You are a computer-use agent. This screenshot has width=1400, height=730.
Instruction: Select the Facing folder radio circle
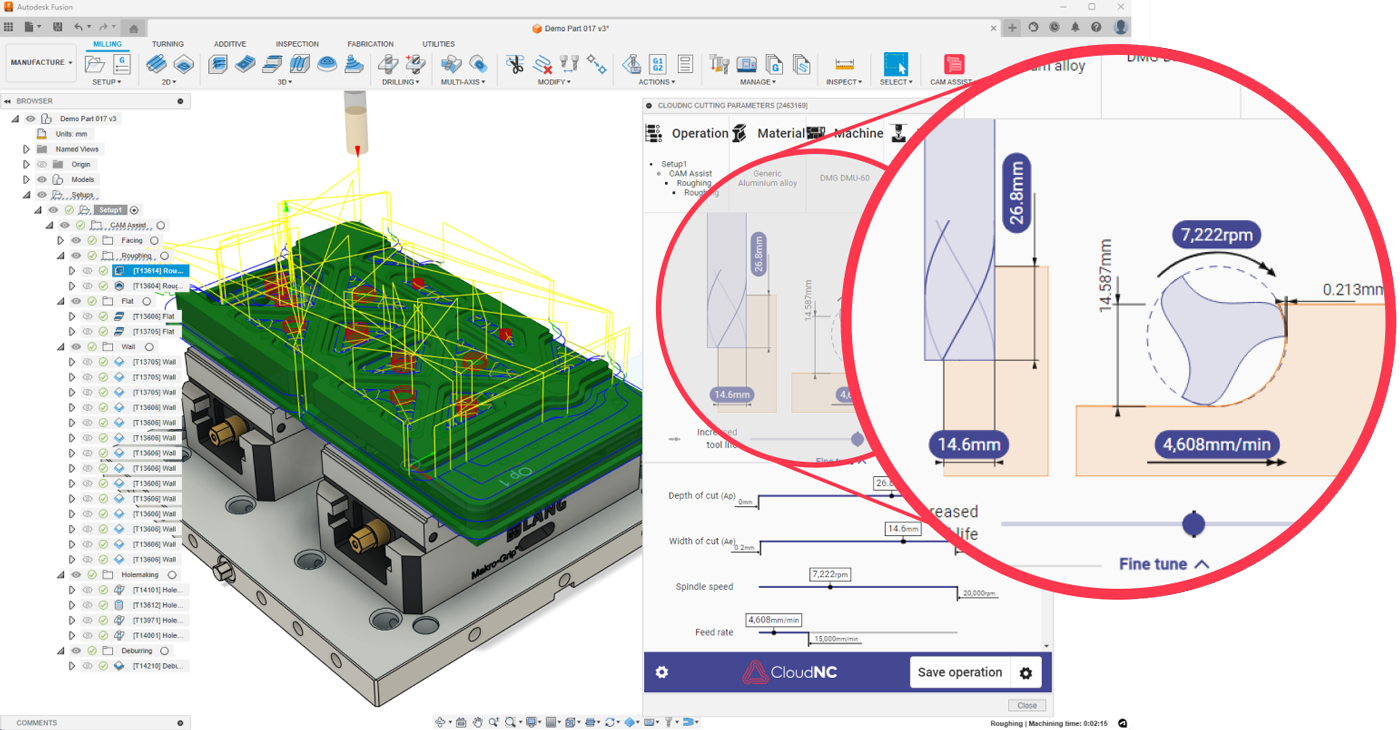154,240
